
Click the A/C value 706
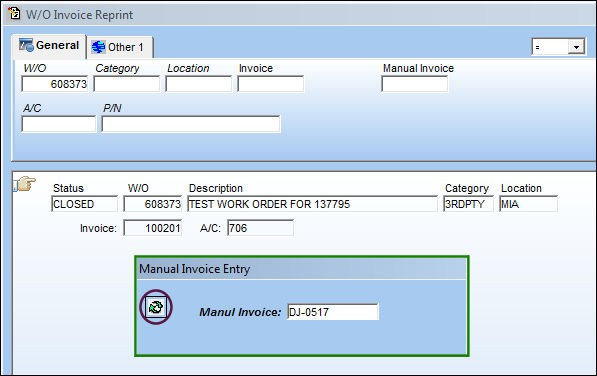coord(260,228)
